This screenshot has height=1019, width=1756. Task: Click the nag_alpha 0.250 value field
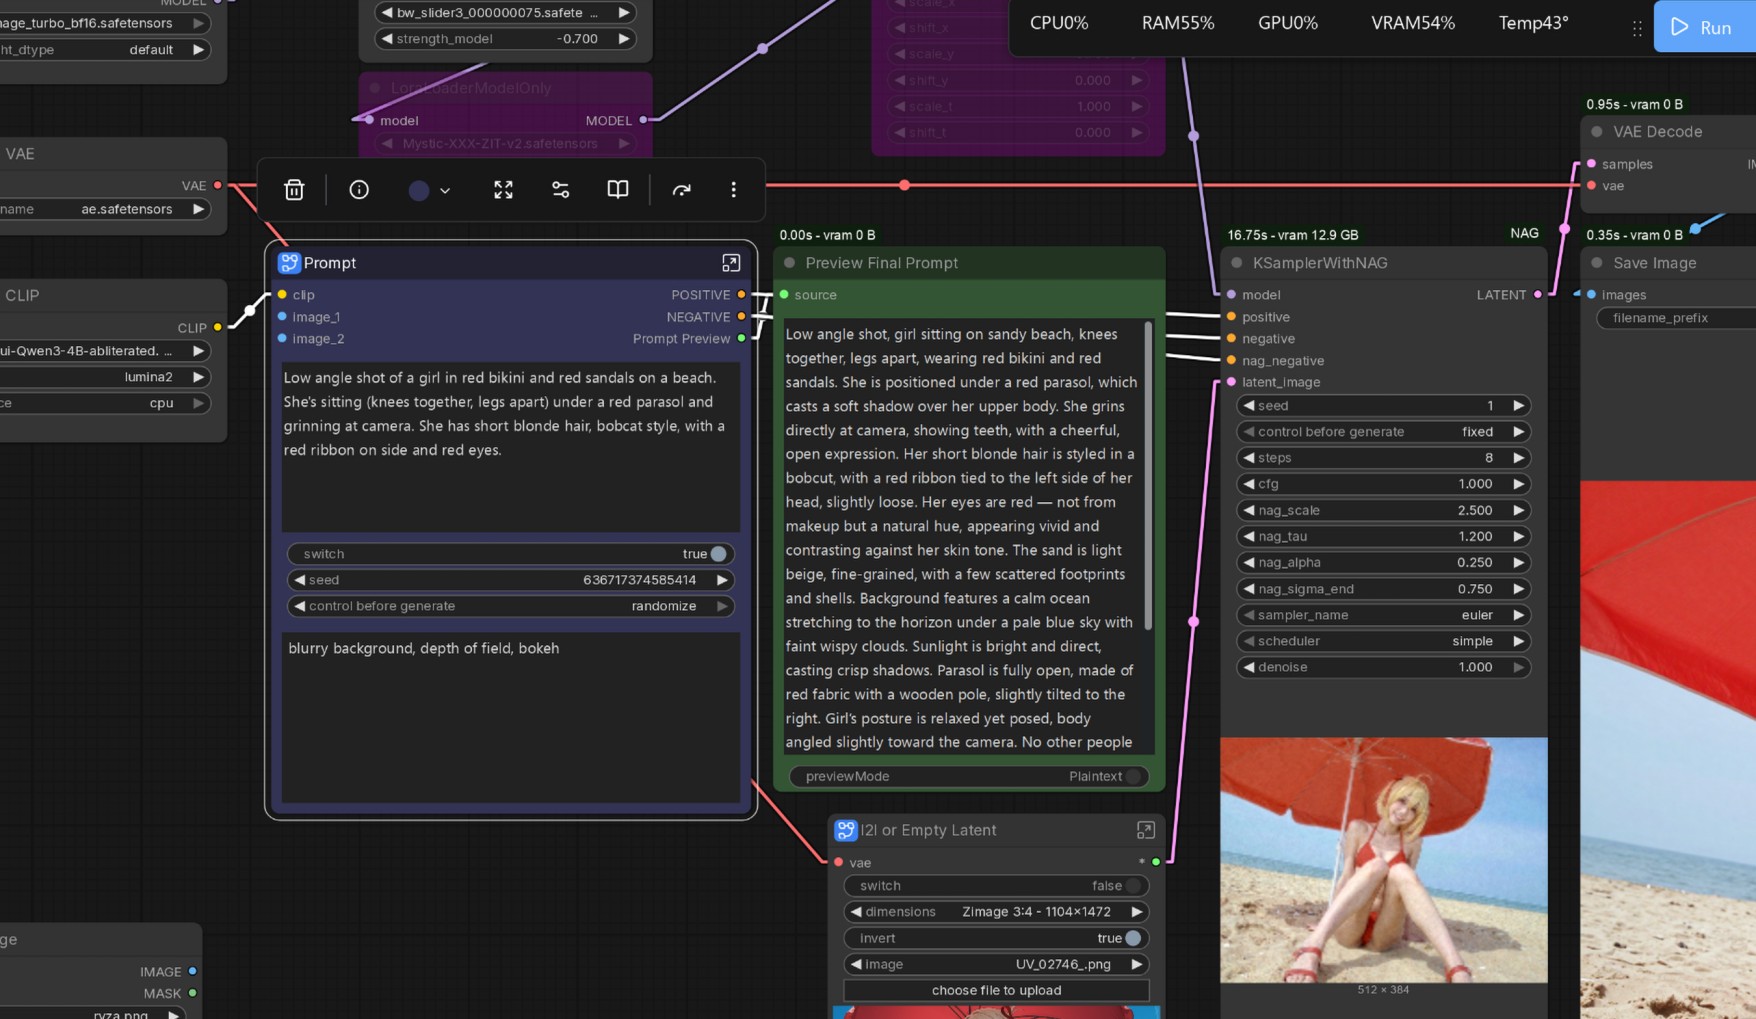click(1384, 563)
